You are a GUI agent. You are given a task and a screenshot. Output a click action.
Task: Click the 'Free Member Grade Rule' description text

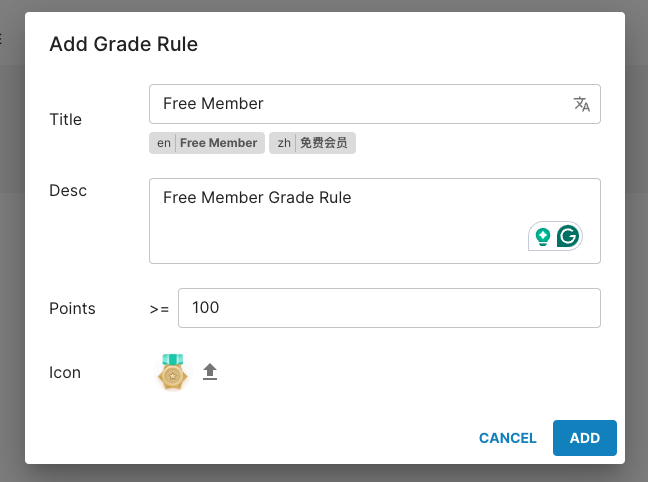[x=257, y=198]
